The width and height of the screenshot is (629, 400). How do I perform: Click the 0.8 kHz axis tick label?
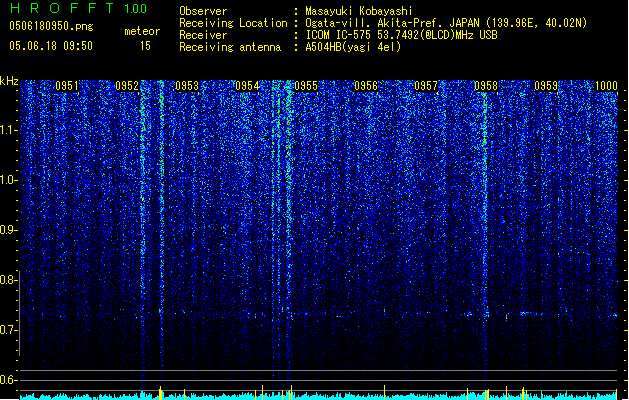click(8, 280)
